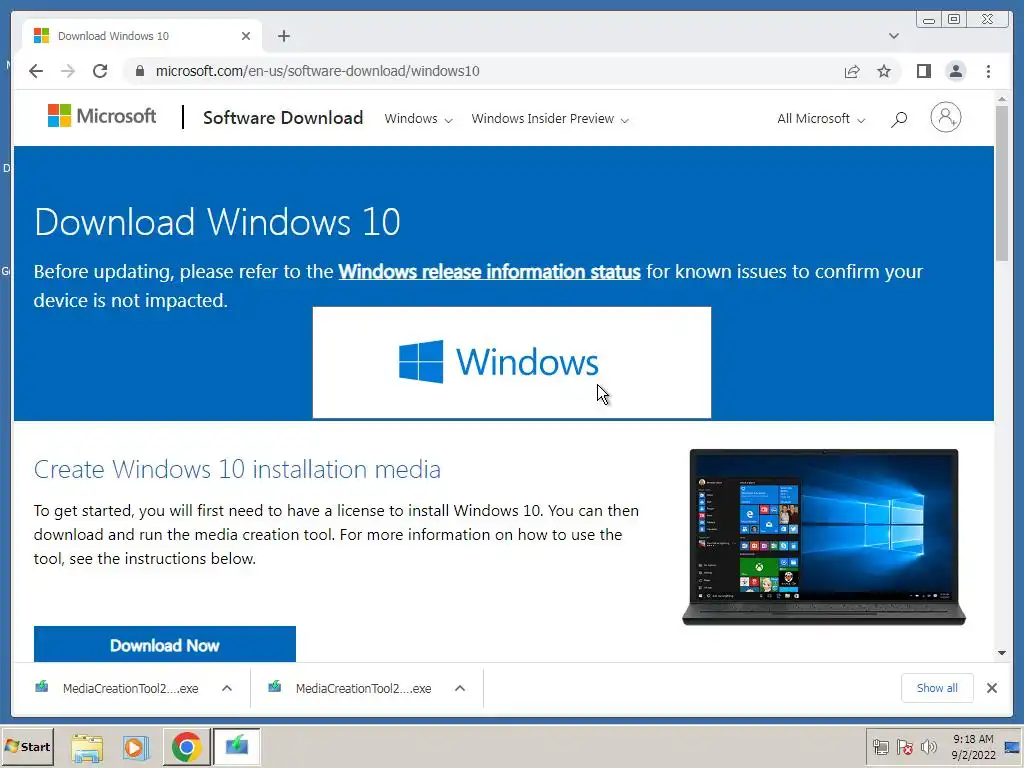The image size is (1024, 768).
Task: Open the Chrome three-dot menu
Action: click(989, 71)
